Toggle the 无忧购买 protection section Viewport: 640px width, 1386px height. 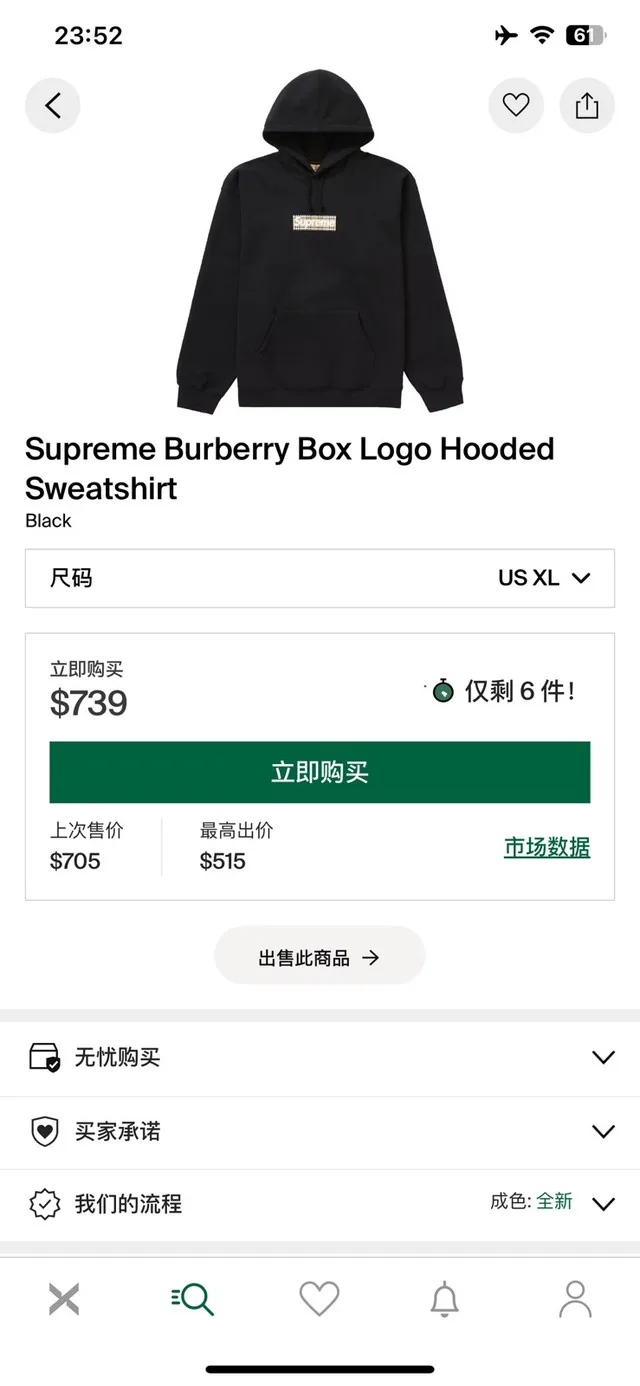(x=320, y=1057)
